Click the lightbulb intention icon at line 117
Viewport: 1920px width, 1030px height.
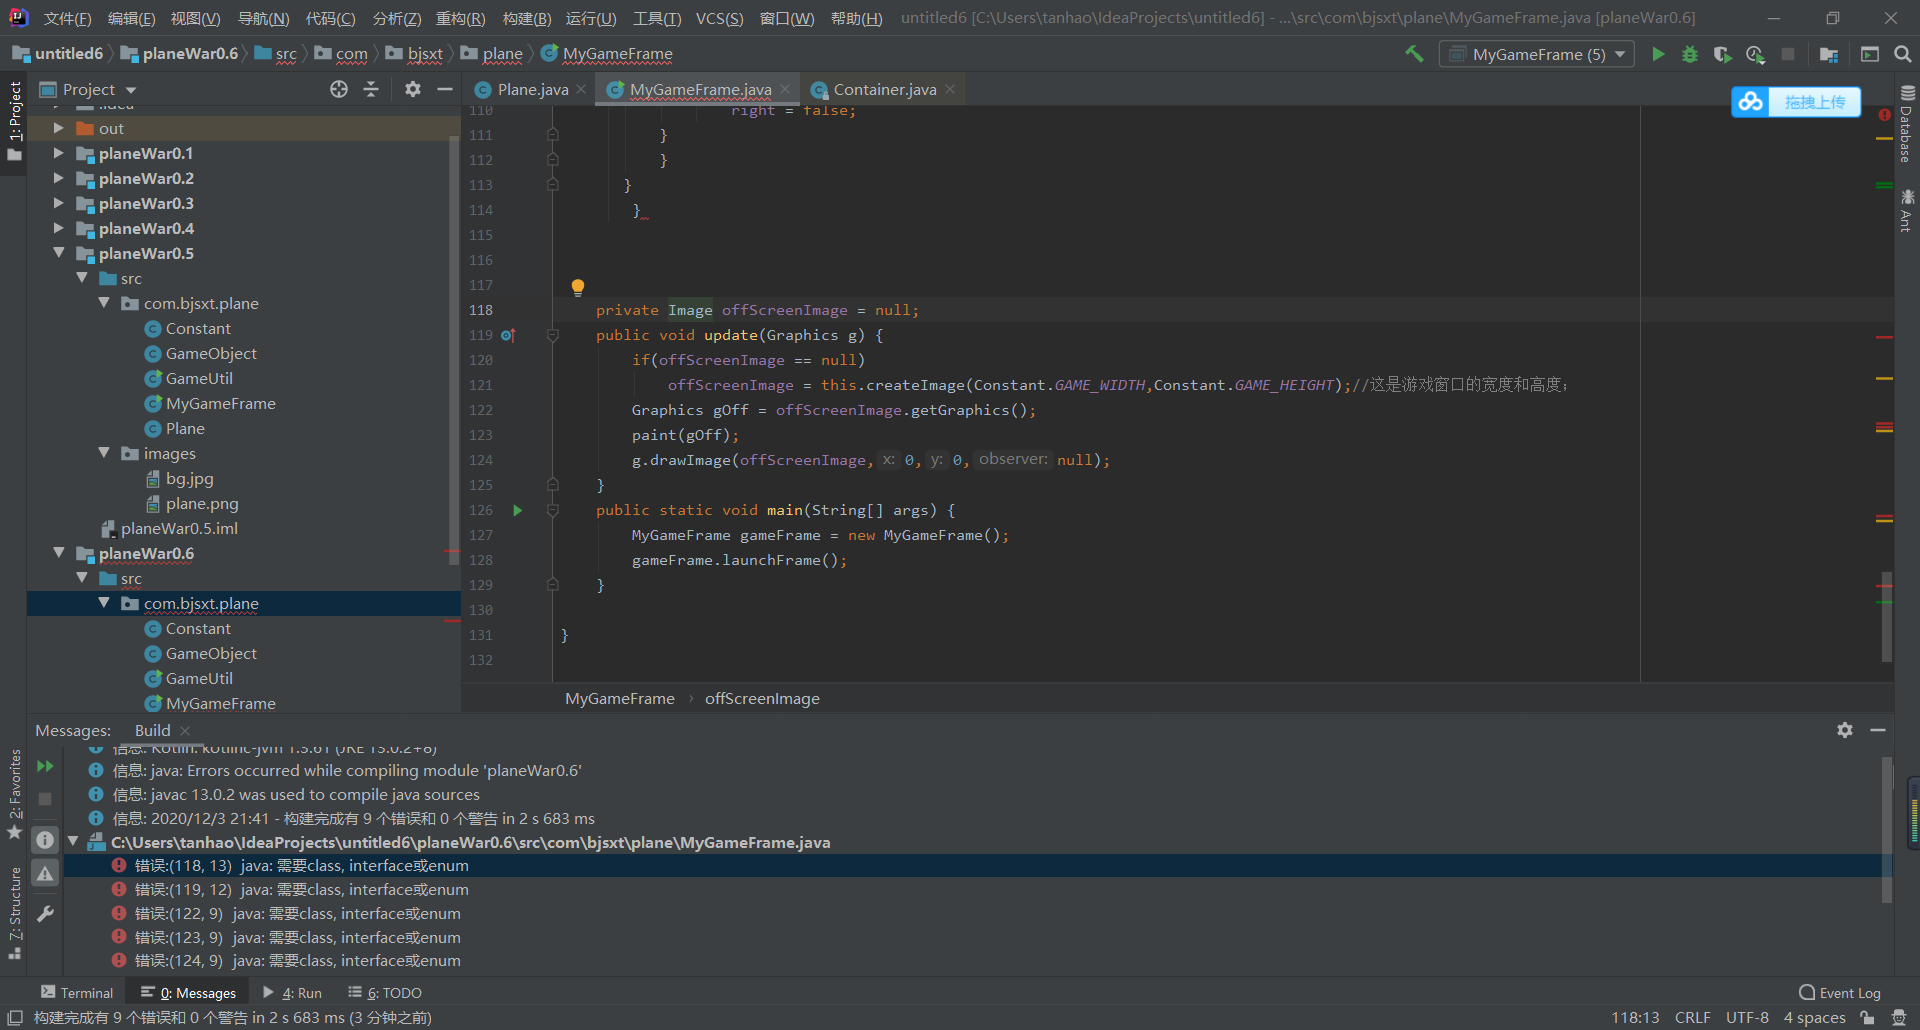pyautogui.click(x=577, y=287)
